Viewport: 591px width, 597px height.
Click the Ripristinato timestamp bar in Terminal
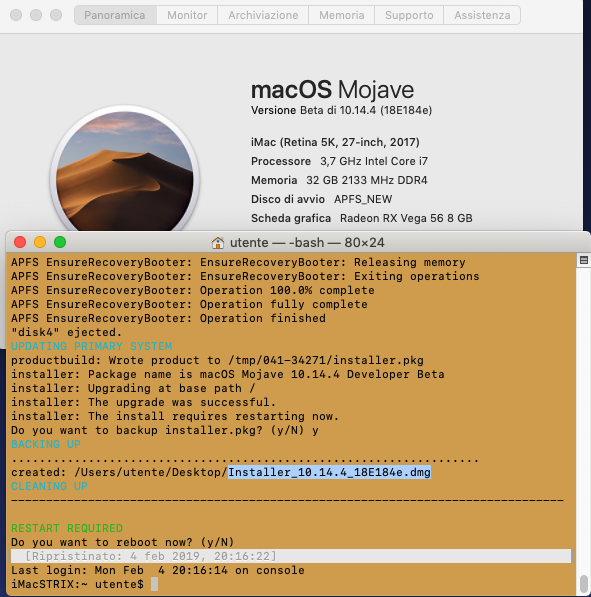pos(290,556)
